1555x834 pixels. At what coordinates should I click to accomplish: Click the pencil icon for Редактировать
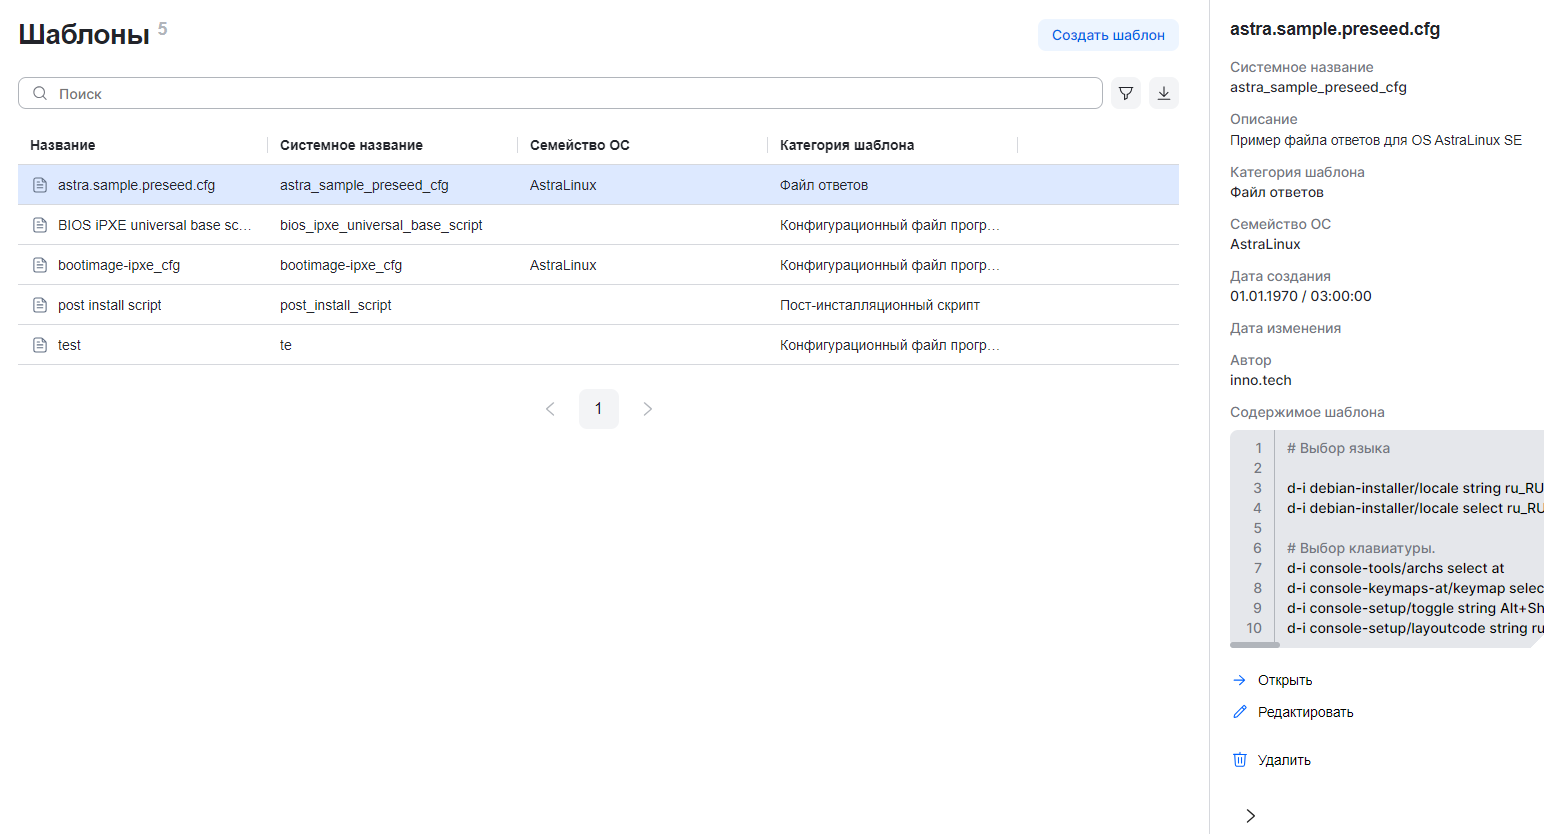pos(1239,712)
